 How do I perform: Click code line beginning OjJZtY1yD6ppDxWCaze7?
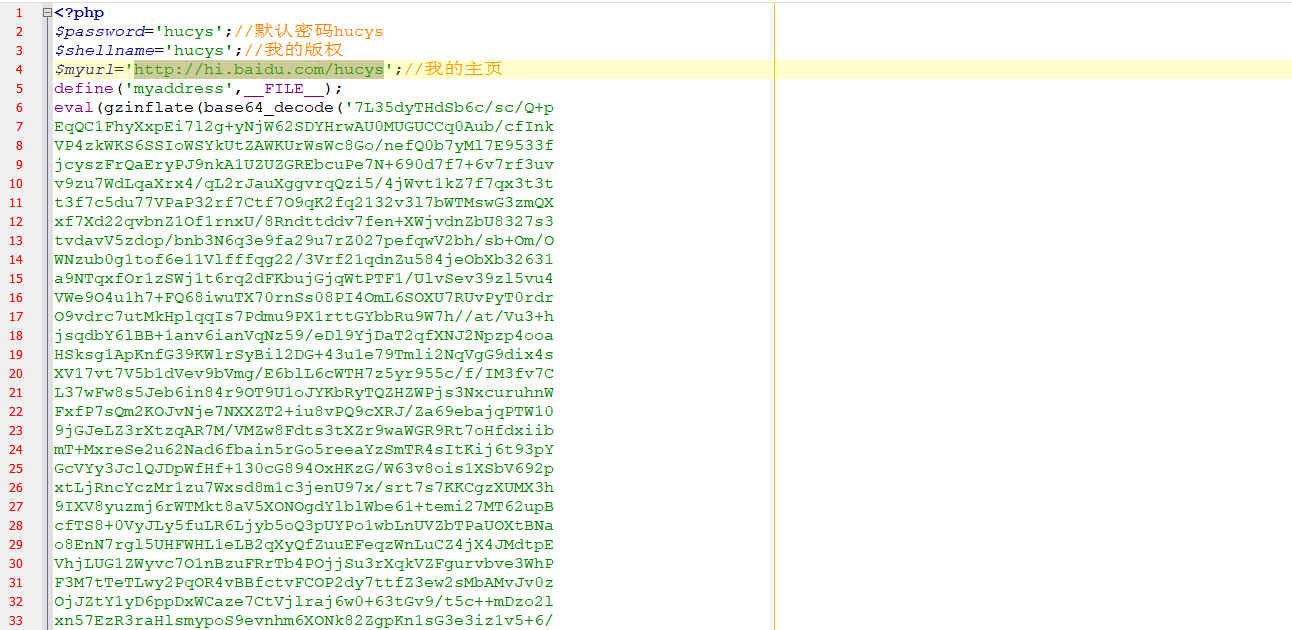click(x=304, y=602)
